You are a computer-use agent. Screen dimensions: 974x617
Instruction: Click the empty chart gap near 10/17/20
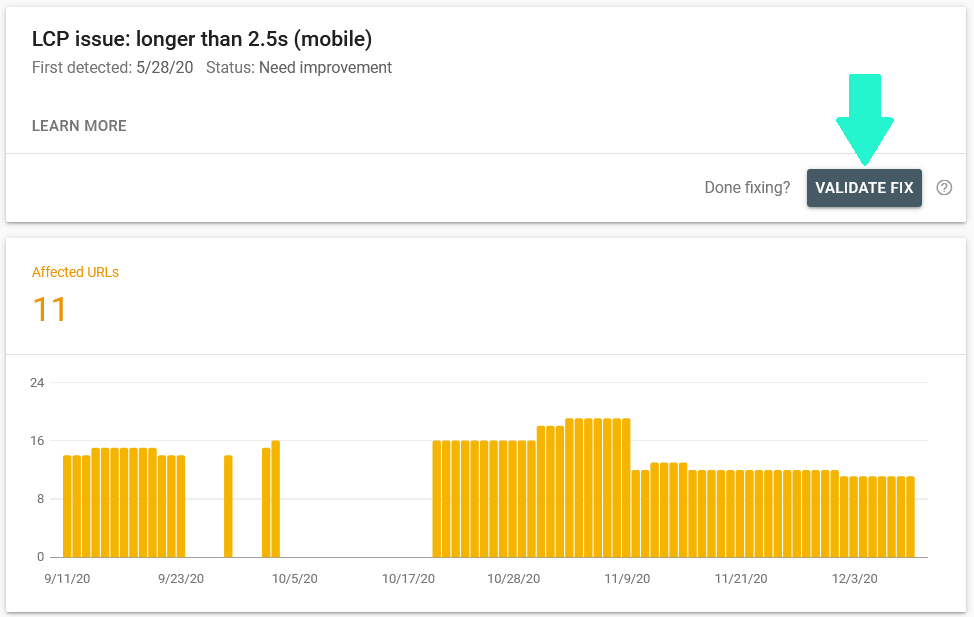coord(400,500)
